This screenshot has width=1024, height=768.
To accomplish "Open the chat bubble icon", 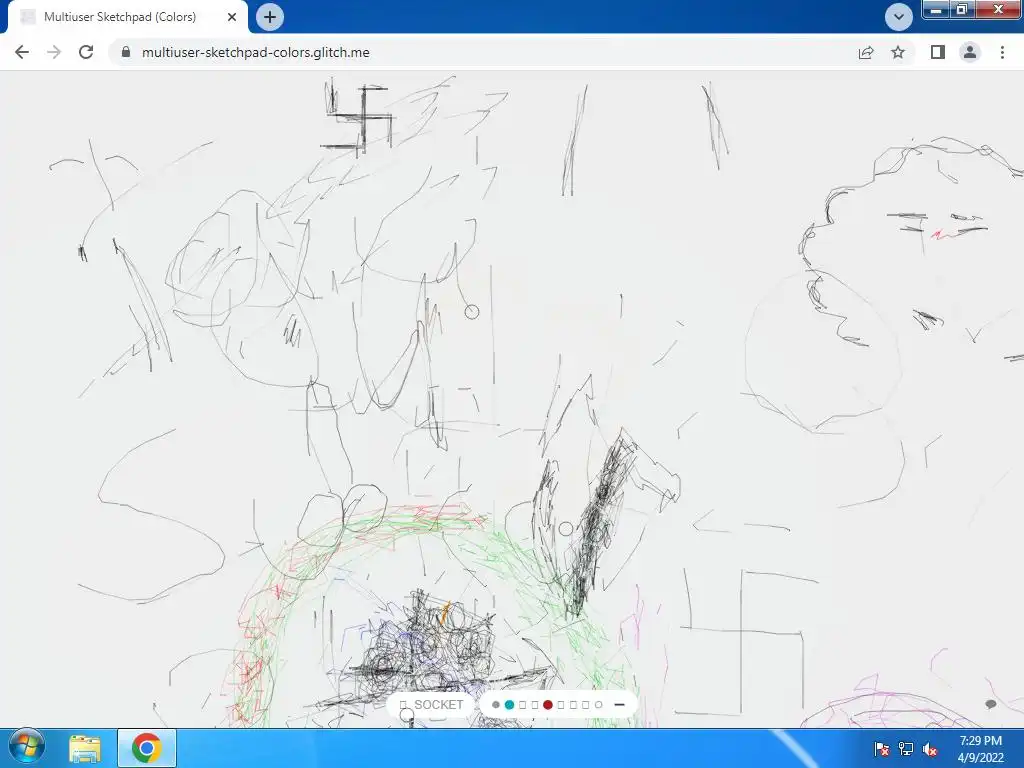I will click(x=991, y=704).
